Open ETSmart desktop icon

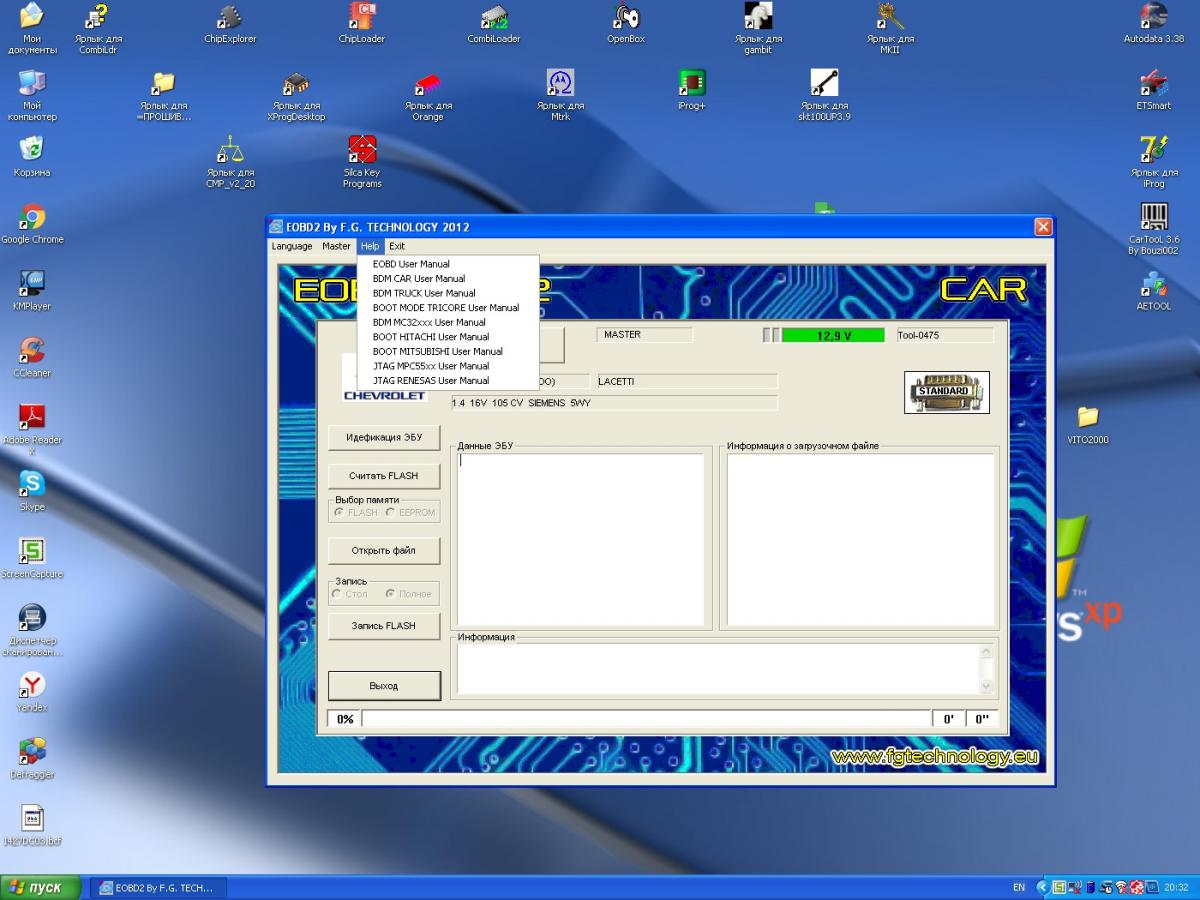point(1154,90)
